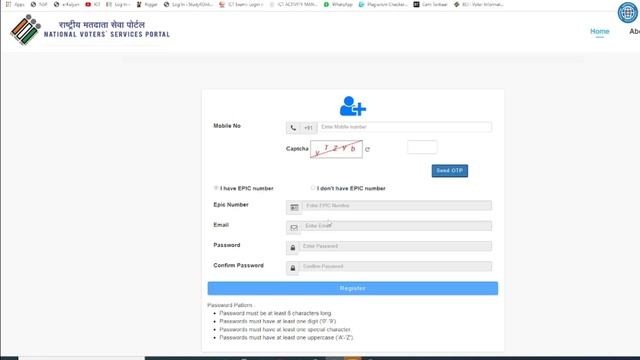The width and height of the screenshot is (640, 360).
Task: Click 'Password must be at least 6 characters long'
Action: click(x=276, y=313)
